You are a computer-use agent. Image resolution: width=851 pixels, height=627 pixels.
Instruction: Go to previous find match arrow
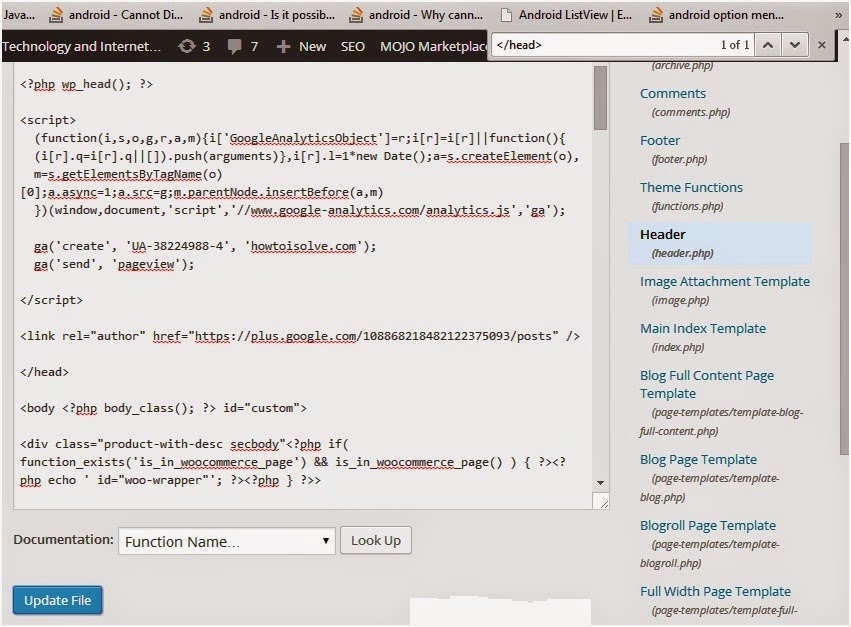[x=767, y=45]
